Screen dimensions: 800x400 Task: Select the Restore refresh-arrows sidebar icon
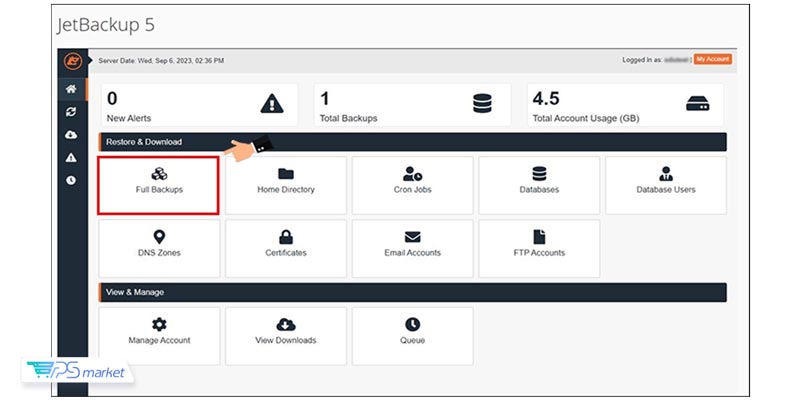pos(72,112)
